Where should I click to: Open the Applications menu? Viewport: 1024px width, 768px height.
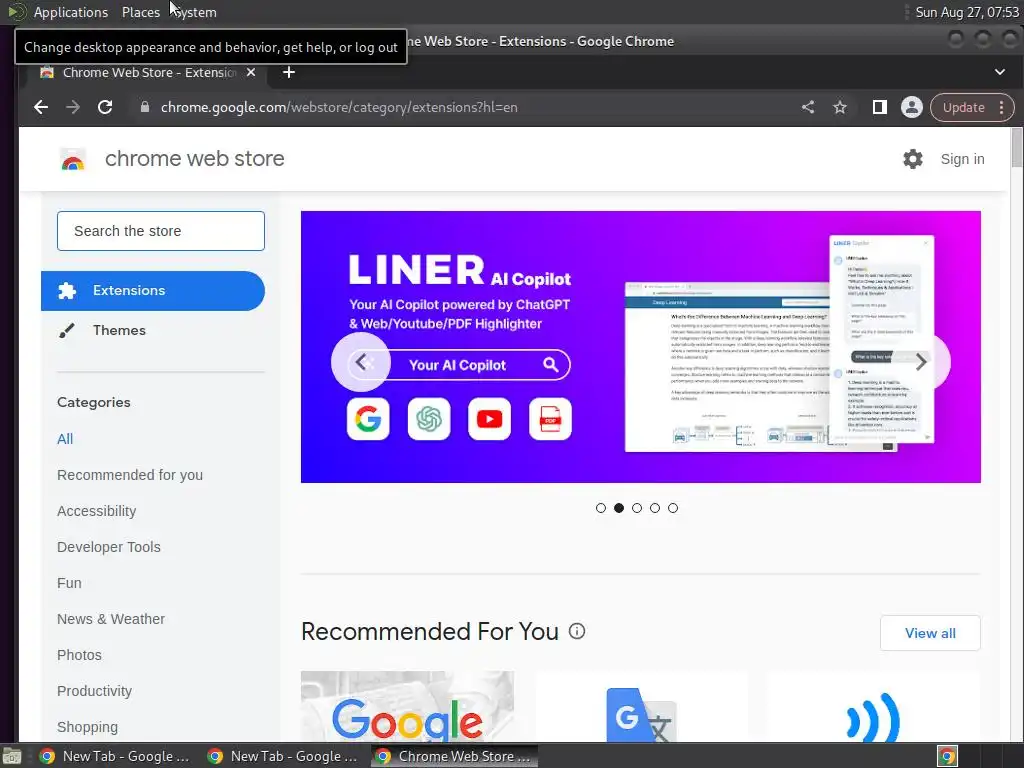tap(71, 12)
